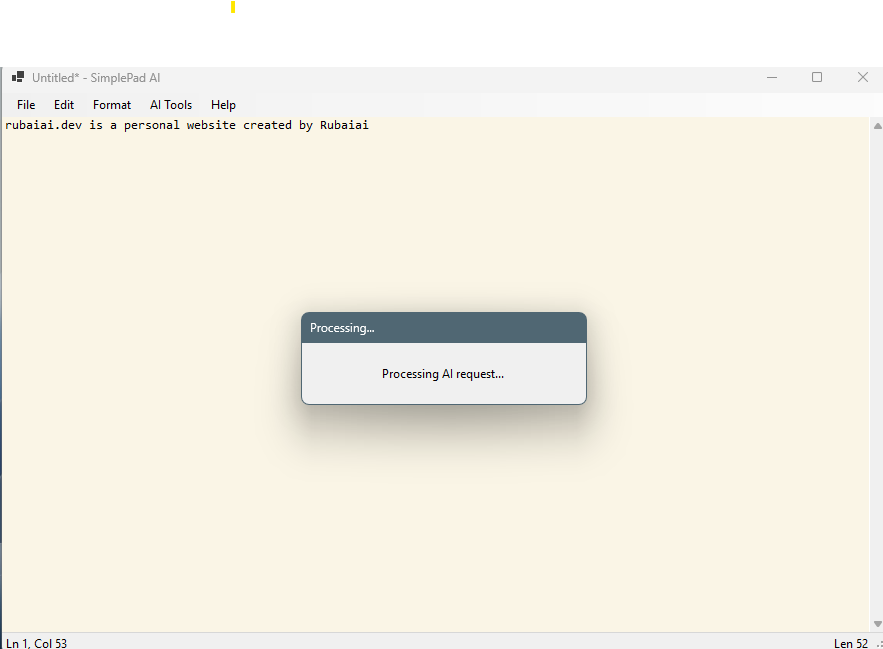Open the AI Tools menu
The height and width of the screenshot is (649, 883).
tap(171, 105)
